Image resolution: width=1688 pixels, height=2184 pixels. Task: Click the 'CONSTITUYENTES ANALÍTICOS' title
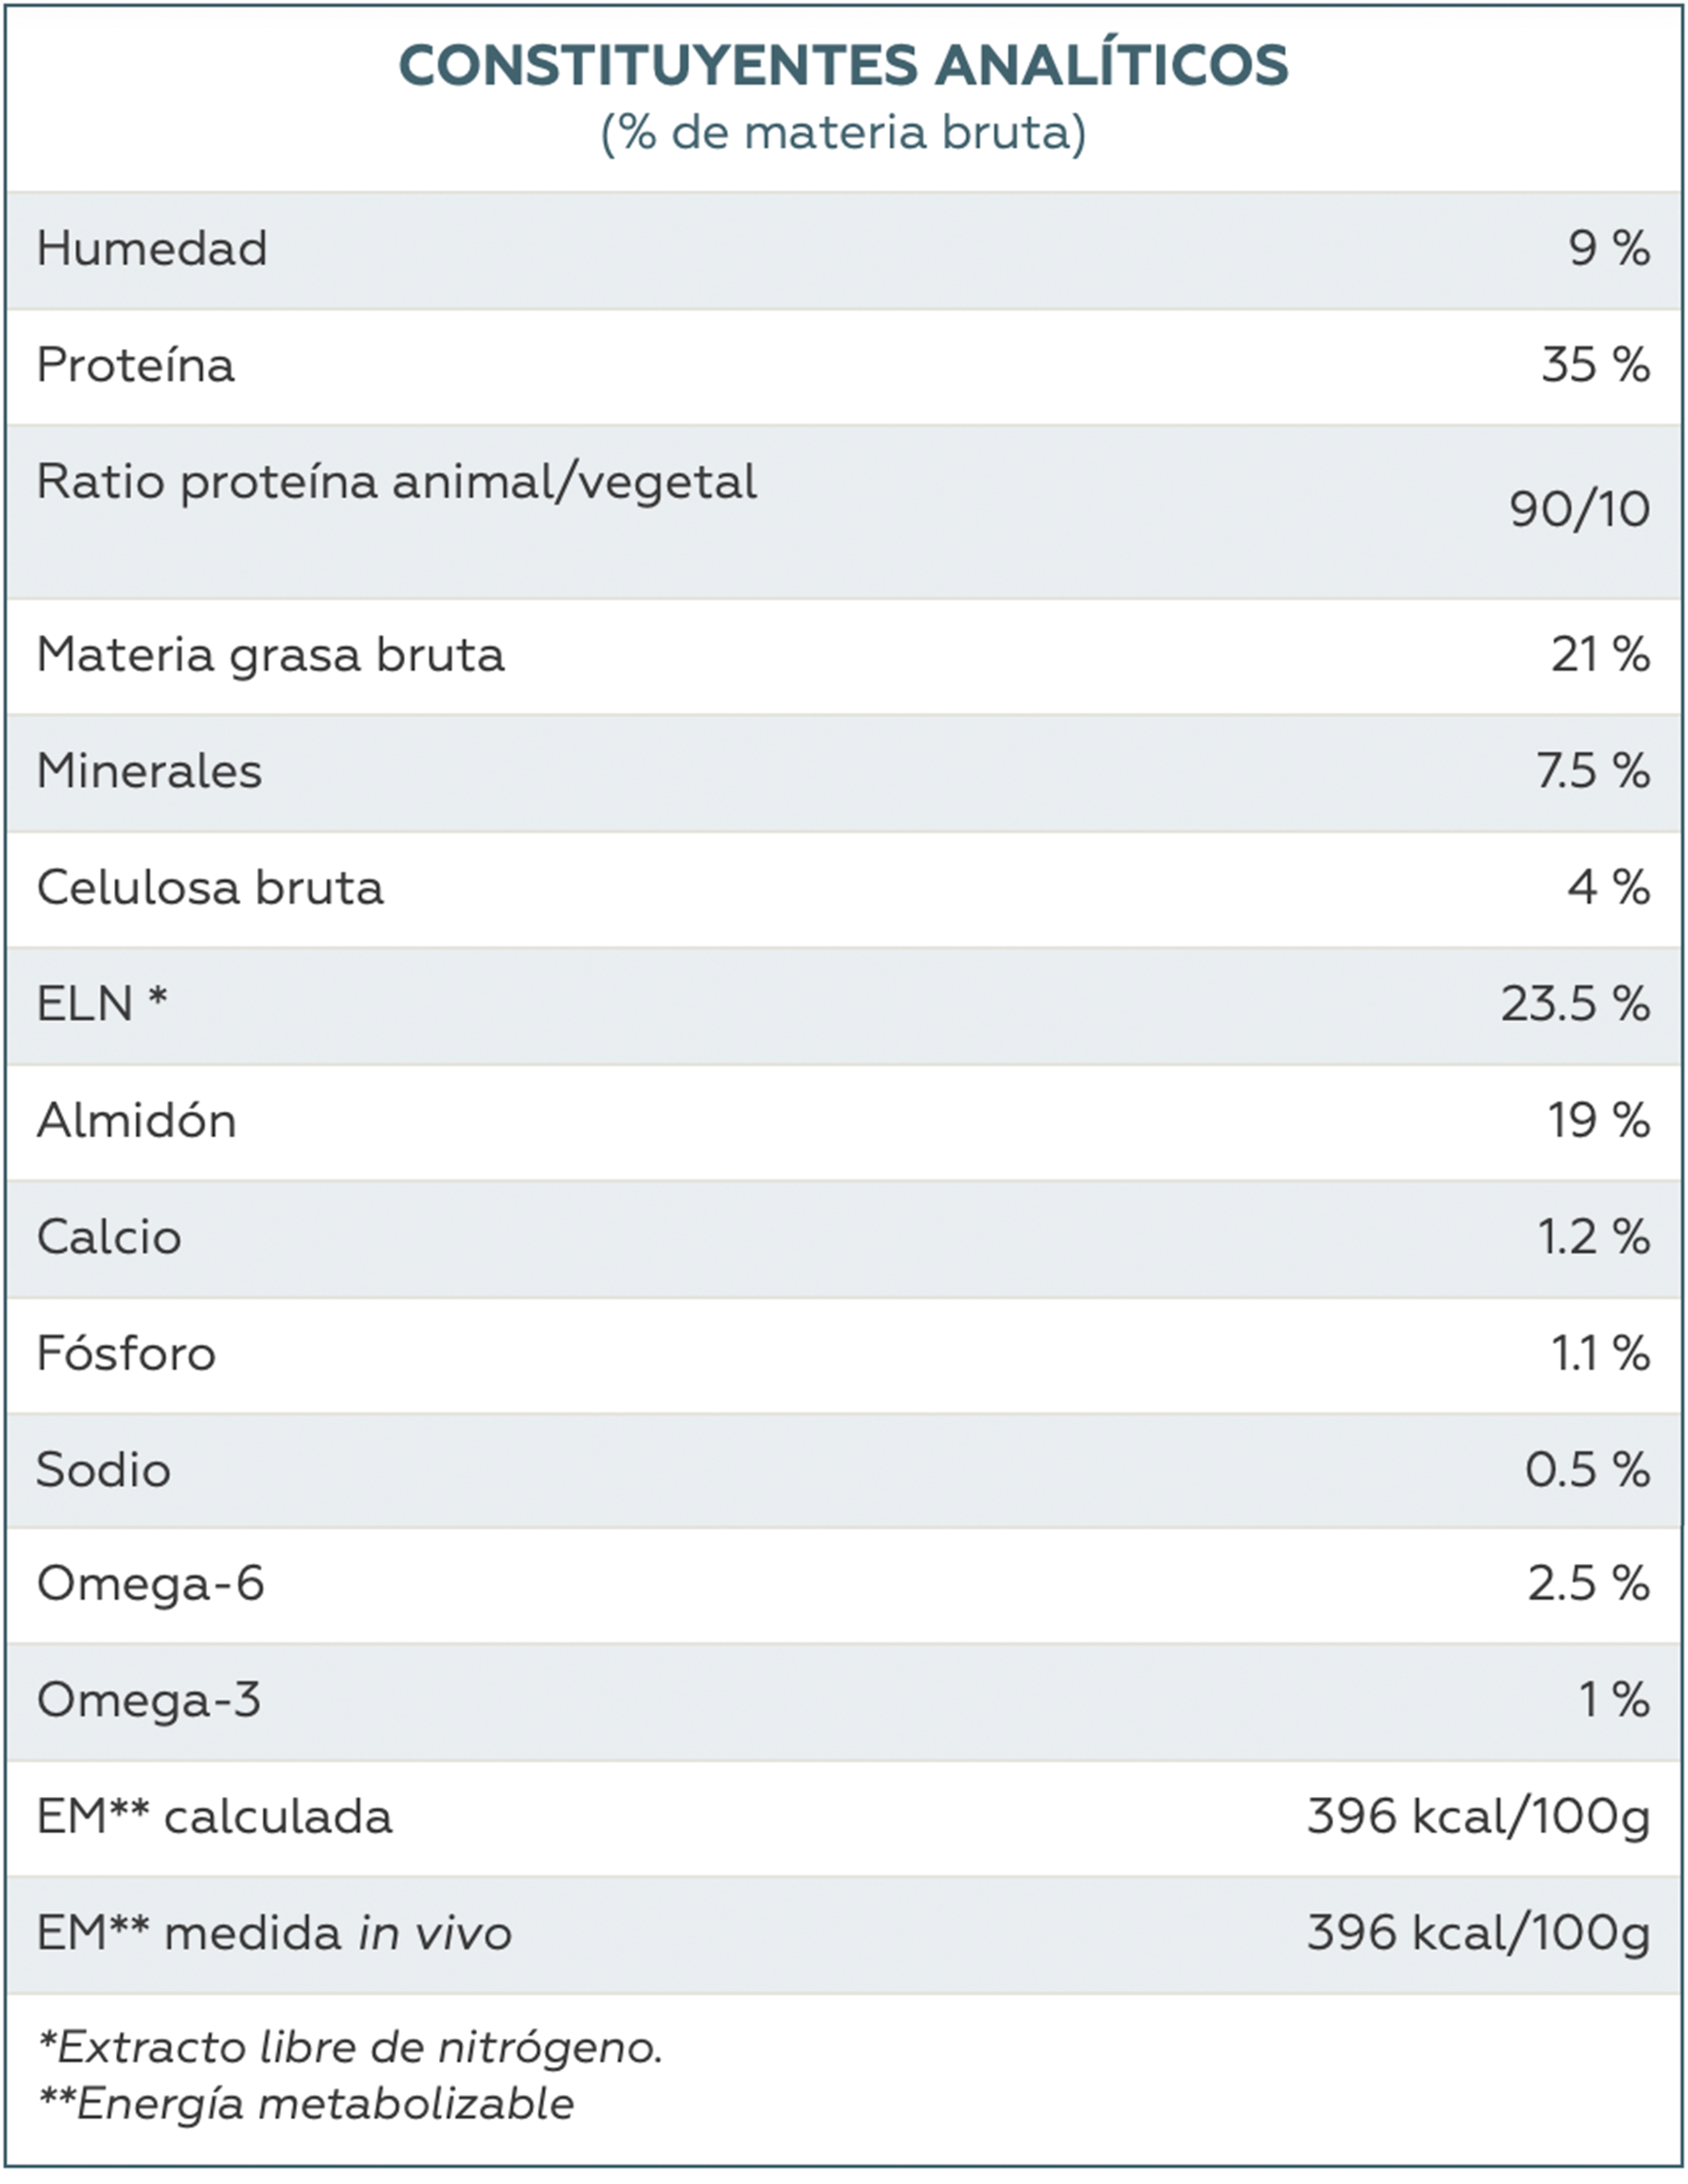click(x=843, y=66)
